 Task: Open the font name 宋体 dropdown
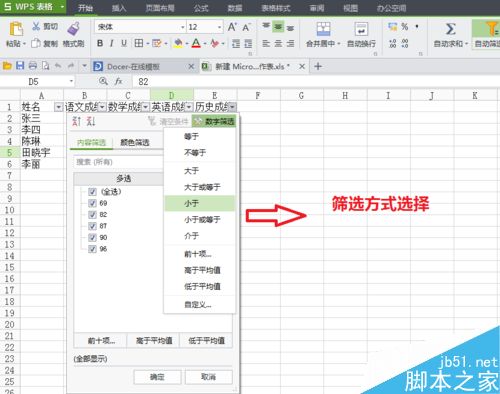pos(183,27)
